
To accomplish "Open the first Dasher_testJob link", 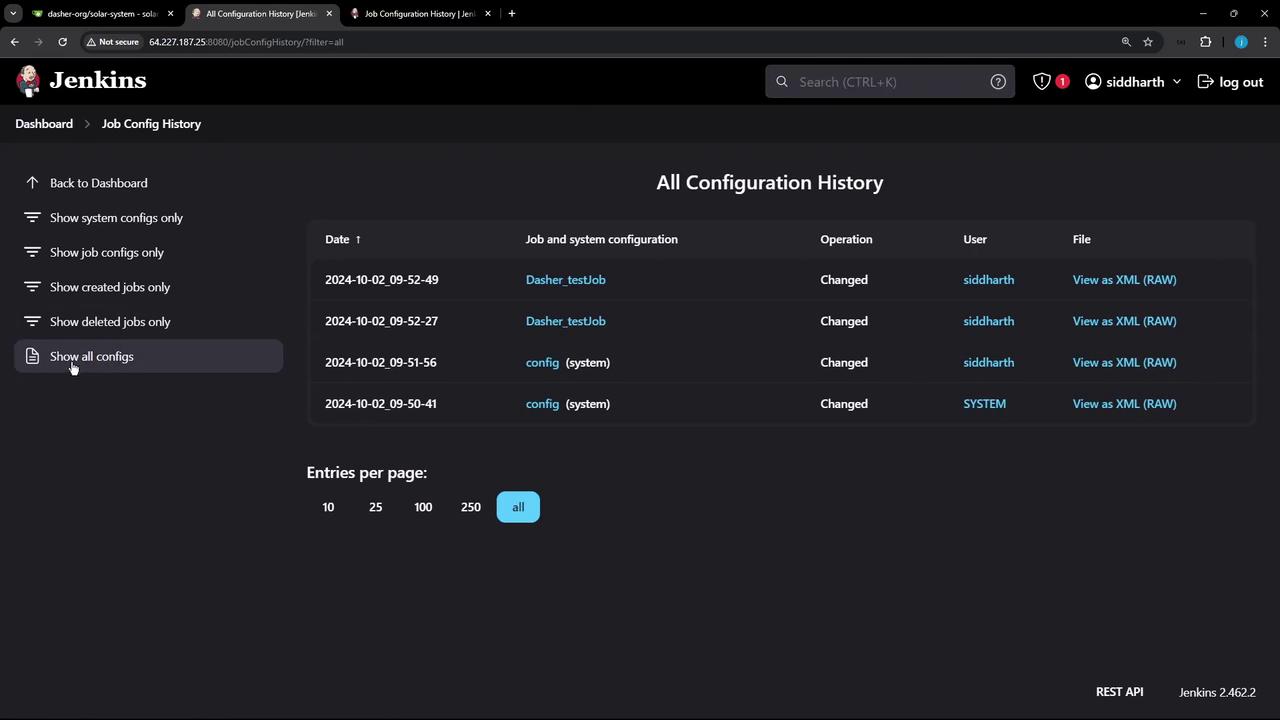I will (565, 280).
